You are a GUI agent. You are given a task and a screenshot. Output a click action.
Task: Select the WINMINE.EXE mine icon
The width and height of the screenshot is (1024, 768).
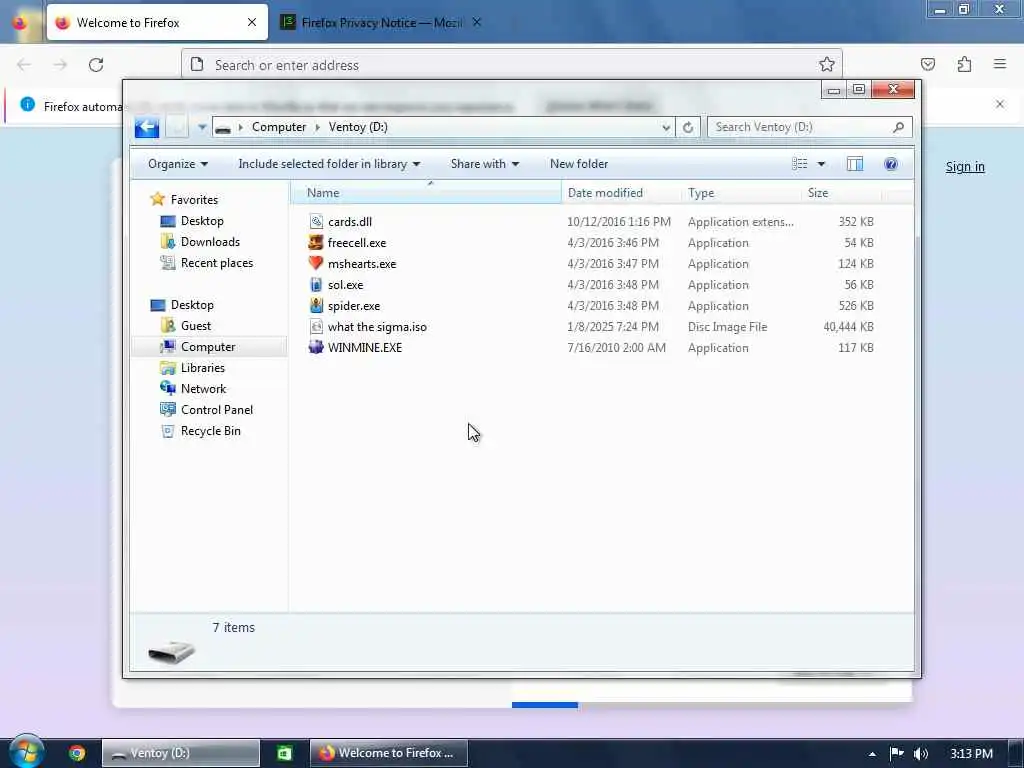coord(316,347)
